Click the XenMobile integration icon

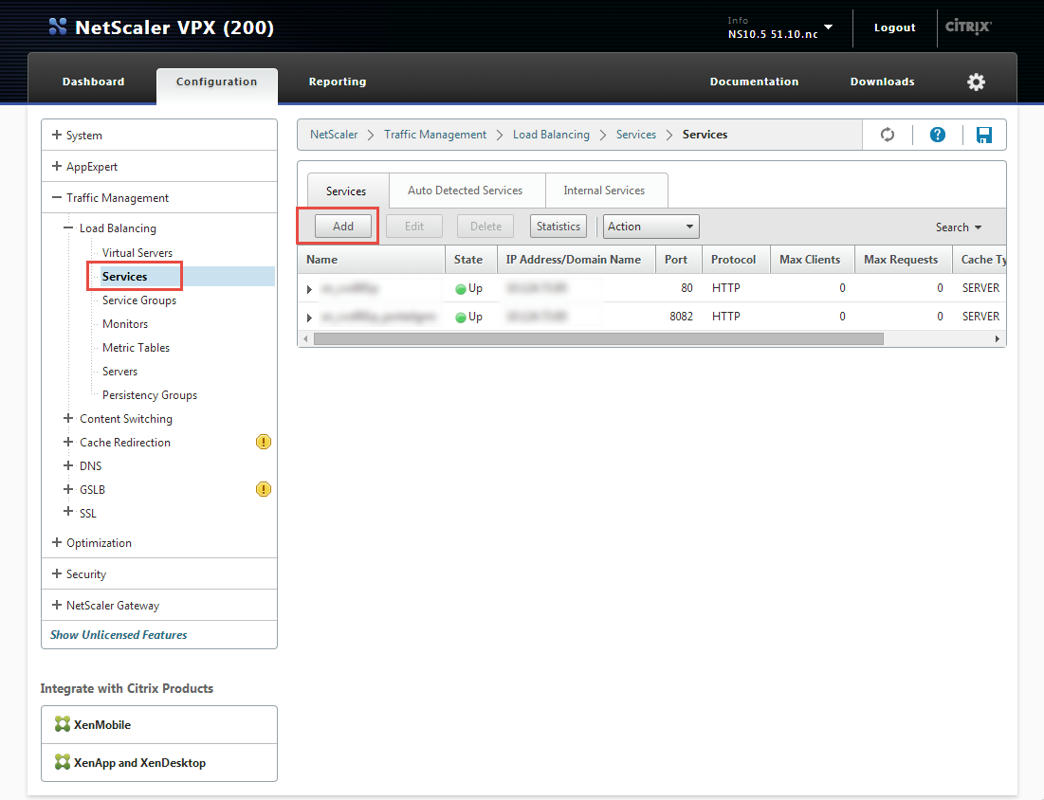63,725
